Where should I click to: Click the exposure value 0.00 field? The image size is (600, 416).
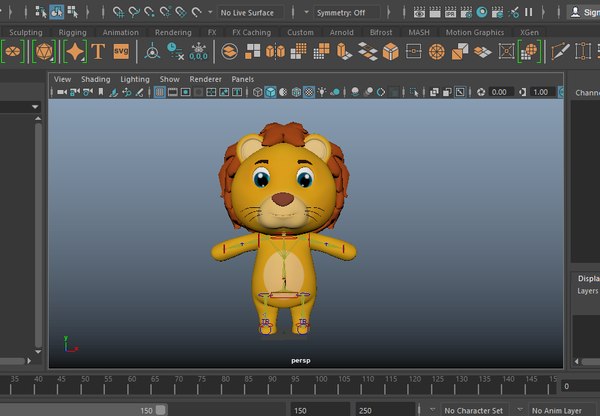(x=501, y=92)
